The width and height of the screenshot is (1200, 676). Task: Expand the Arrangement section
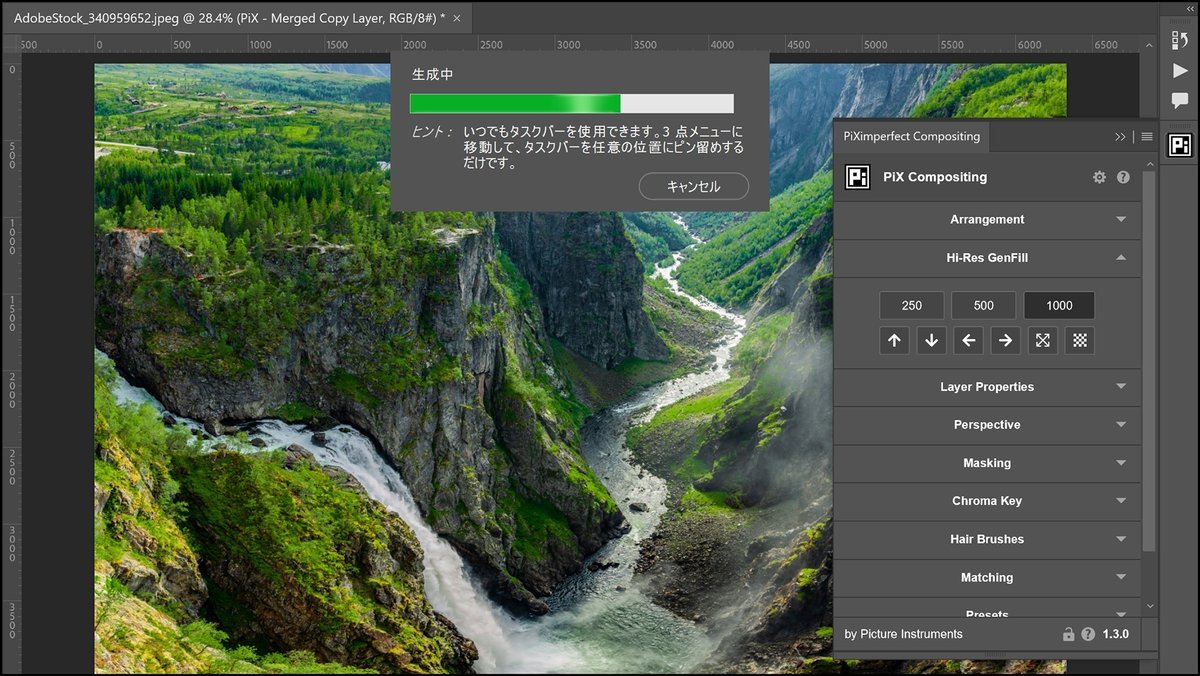[x=987, y=220]
